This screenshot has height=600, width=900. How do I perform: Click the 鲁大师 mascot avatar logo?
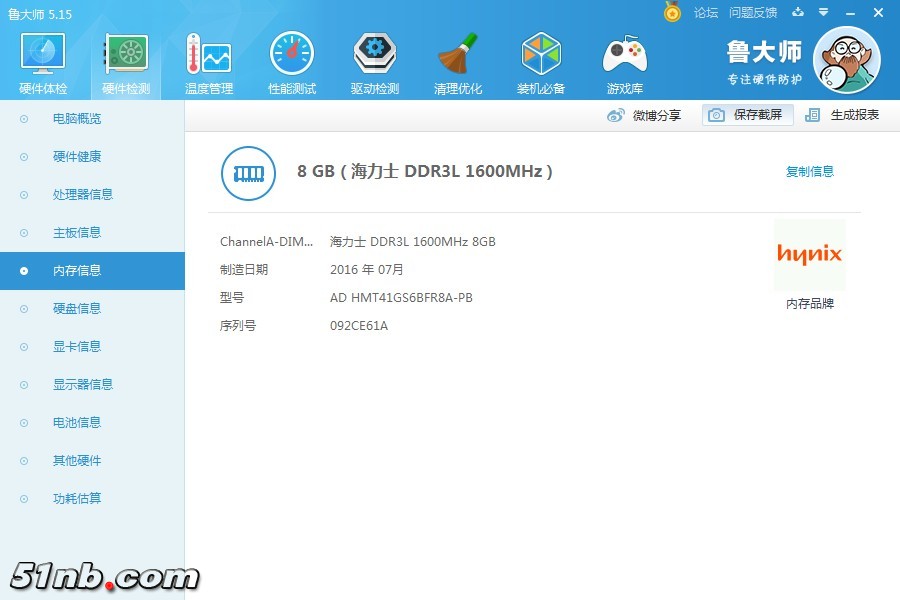(848, 60)
